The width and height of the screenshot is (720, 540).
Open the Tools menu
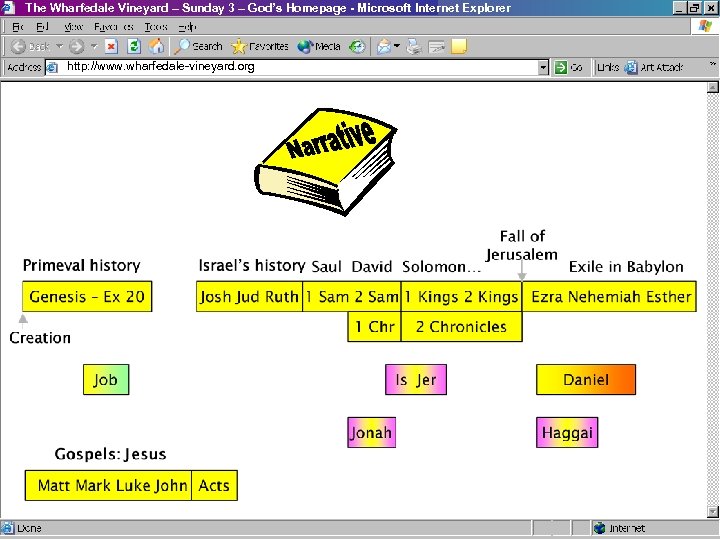156,27
